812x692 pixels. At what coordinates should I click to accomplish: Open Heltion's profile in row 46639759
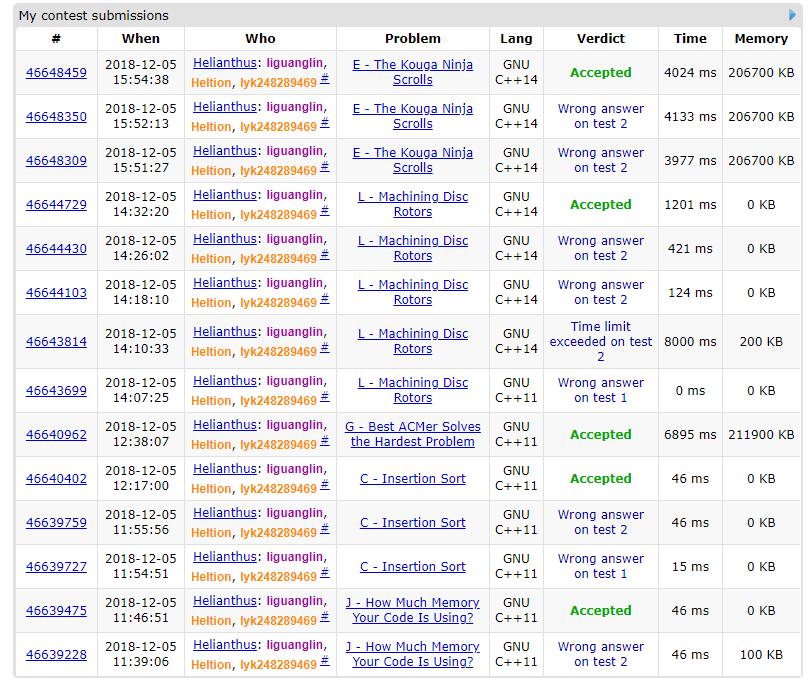(x=211, y=532)
